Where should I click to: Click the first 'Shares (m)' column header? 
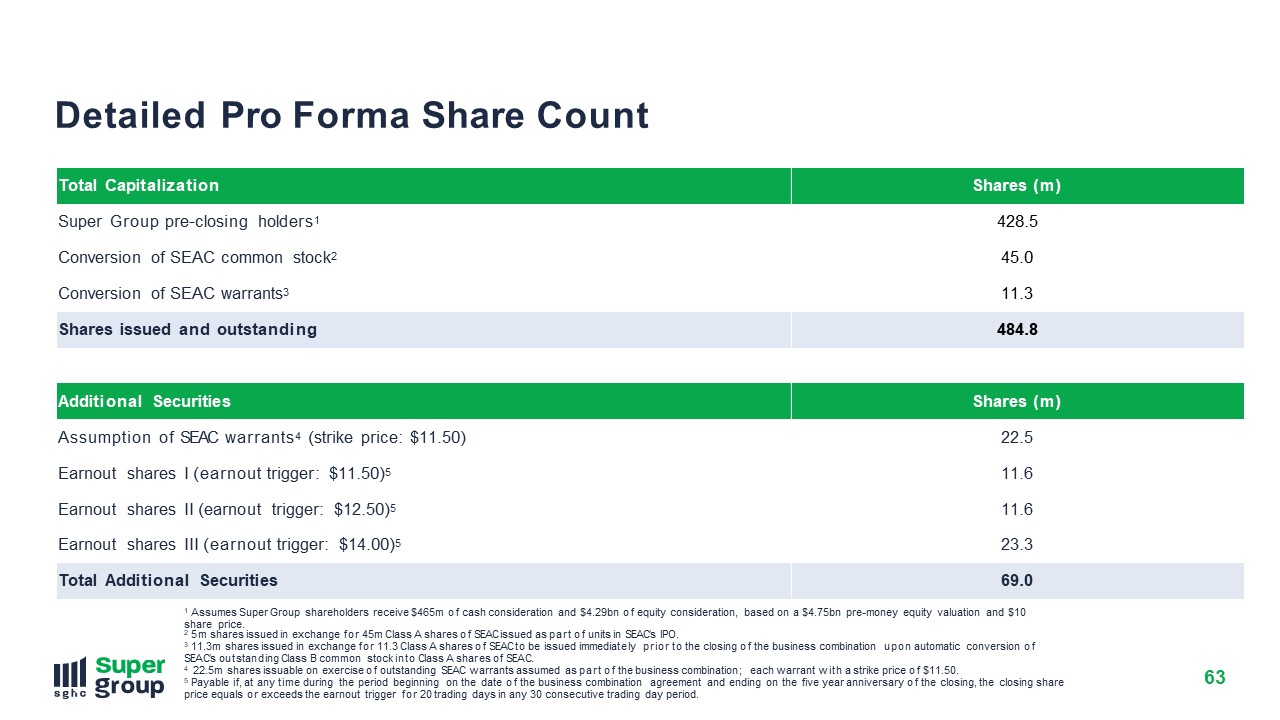pyautogui.click(x=1017, y=186)
